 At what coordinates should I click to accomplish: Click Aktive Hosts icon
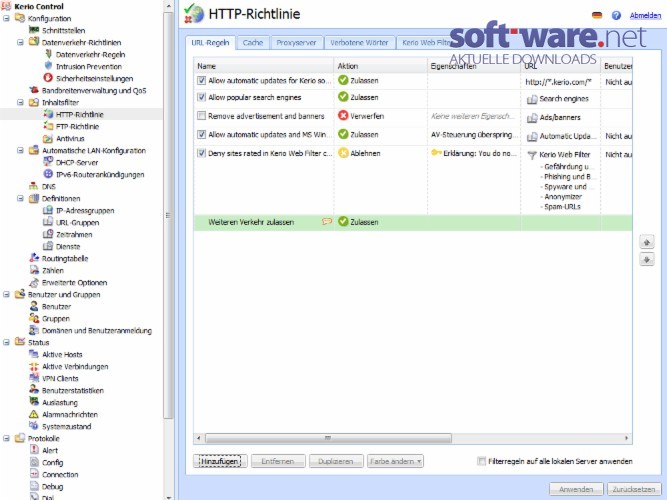point(34,354)
